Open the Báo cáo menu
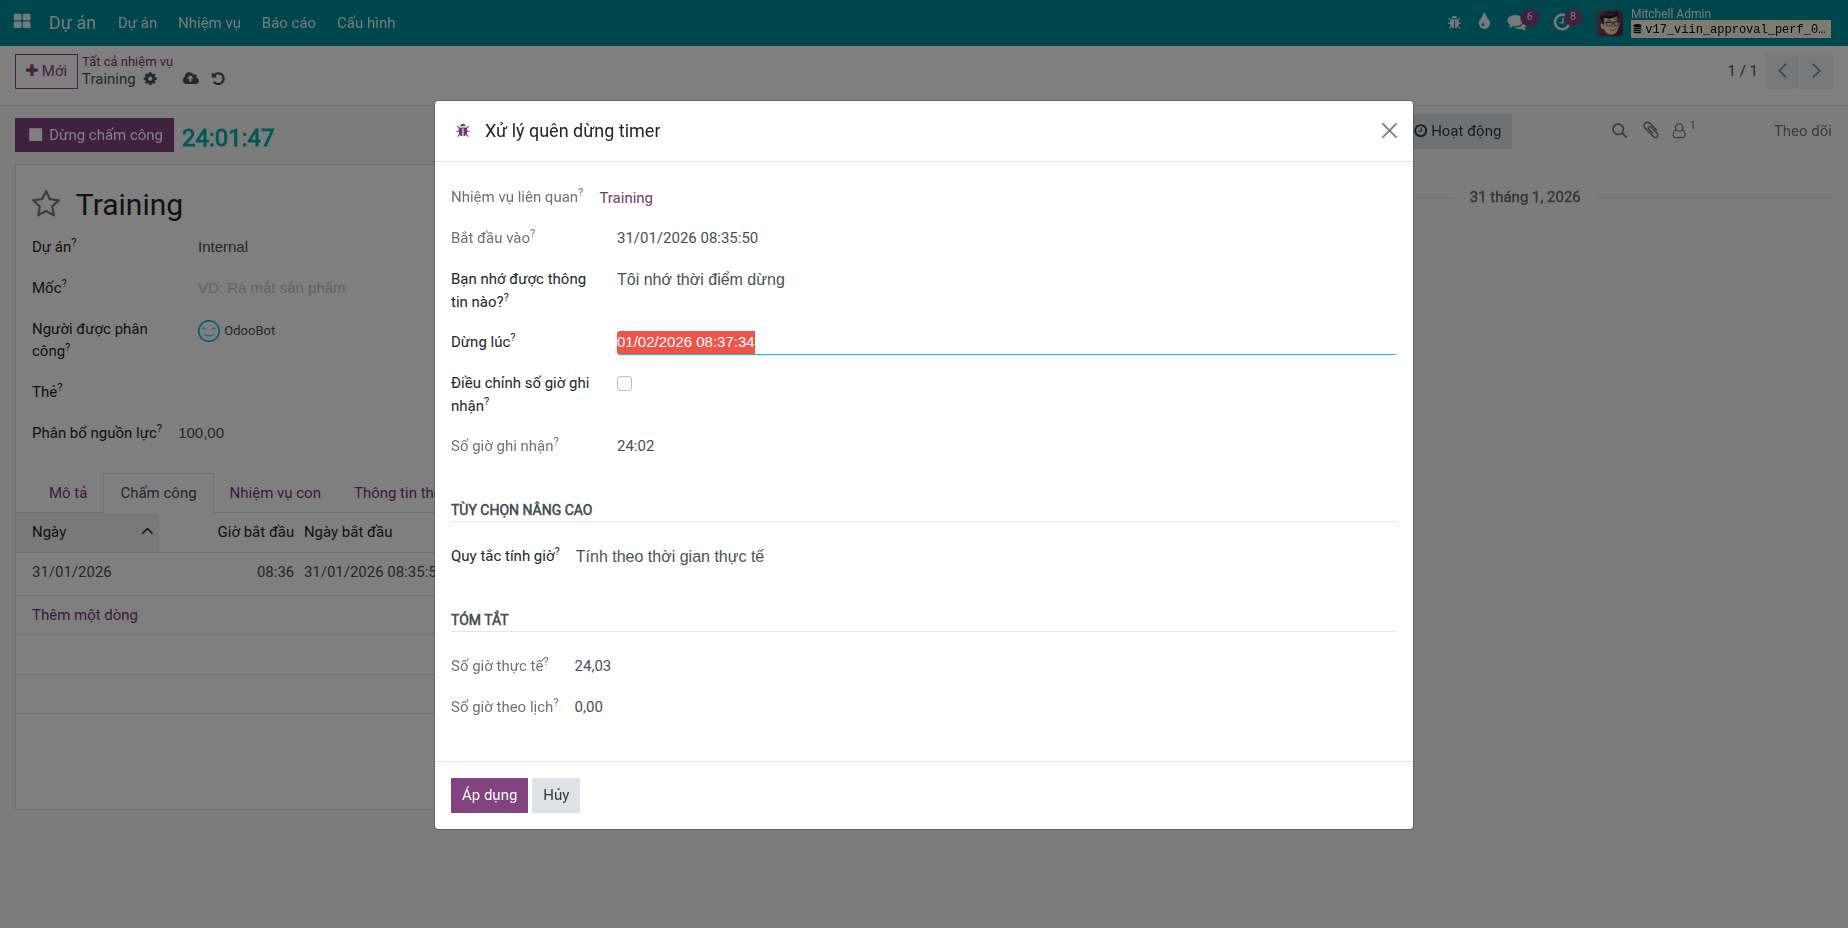This screenshot has height=928, width=1848. (x=288, y=23)
